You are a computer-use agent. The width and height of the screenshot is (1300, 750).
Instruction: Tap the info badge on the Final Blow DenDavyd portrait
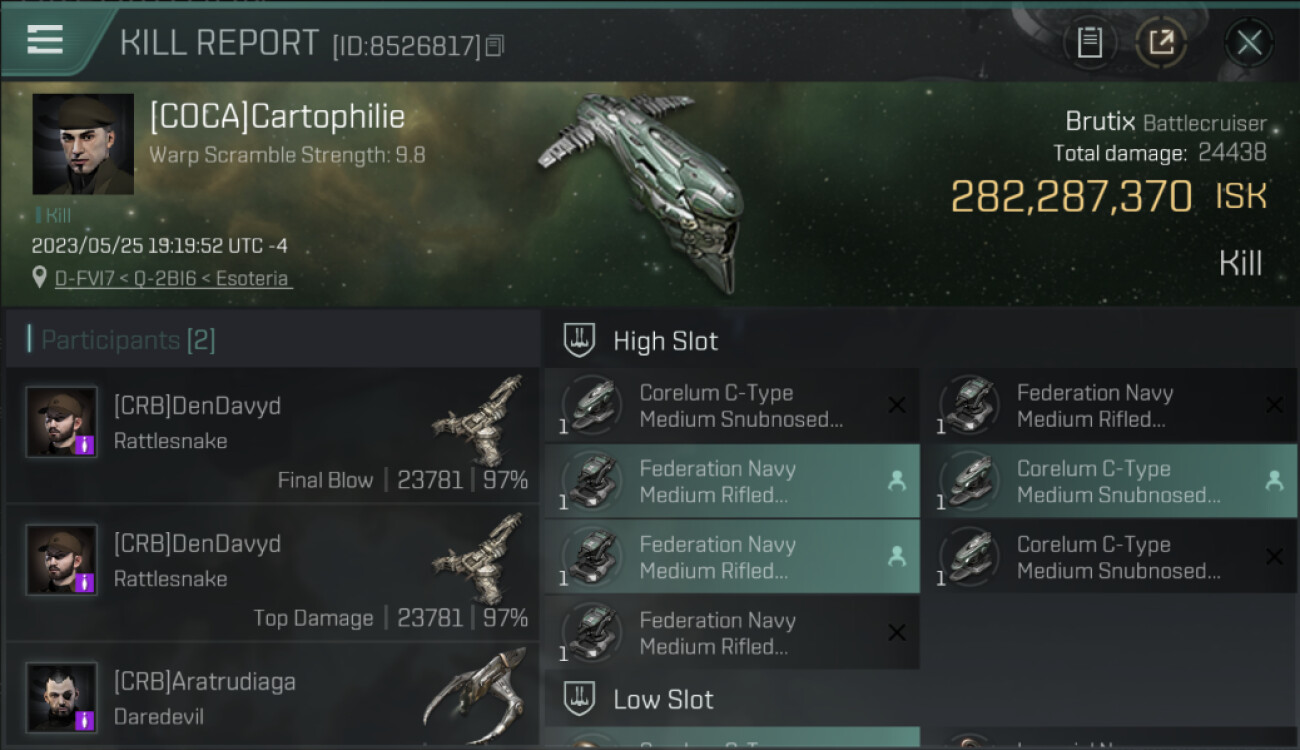(85, 444)
